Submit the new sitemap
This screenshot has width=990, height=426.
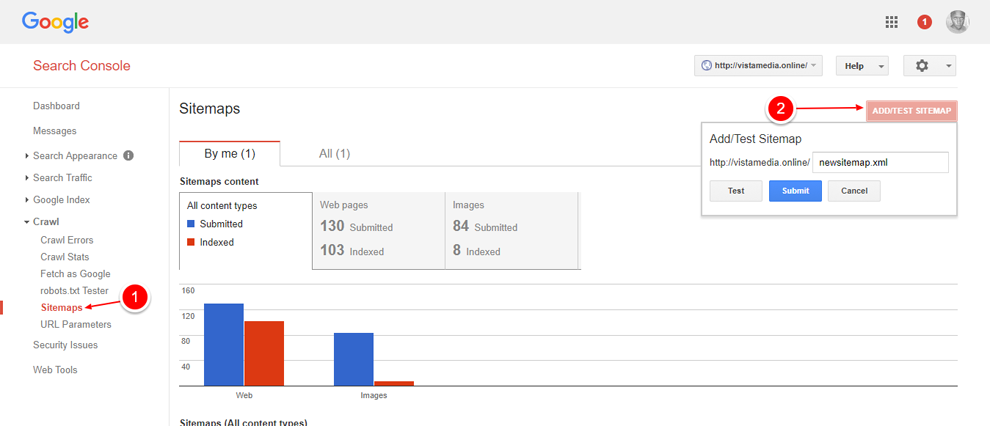[795, 191]
